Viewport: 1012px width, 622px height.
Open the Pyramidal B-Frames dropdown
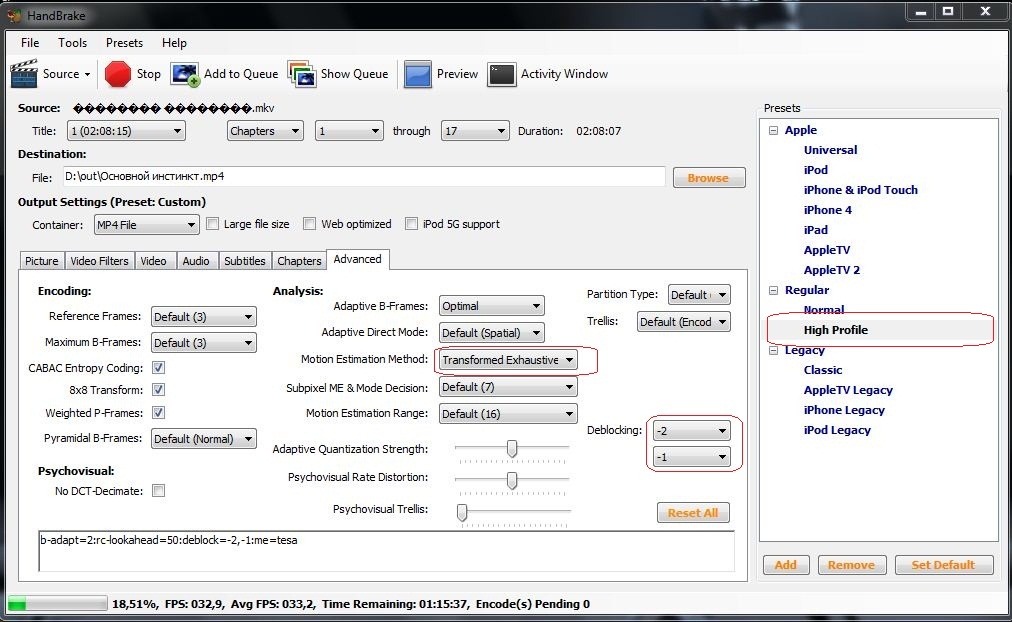click(203, 439)
